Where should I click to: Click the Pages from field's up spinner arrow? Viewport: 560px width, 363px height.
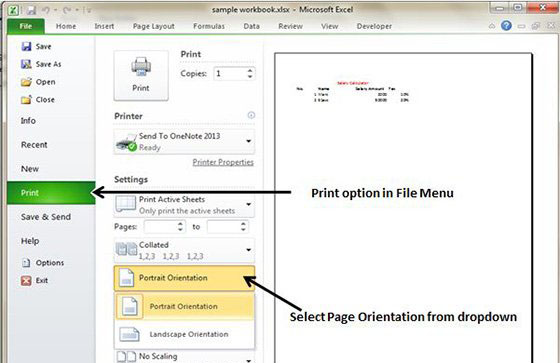180,224
